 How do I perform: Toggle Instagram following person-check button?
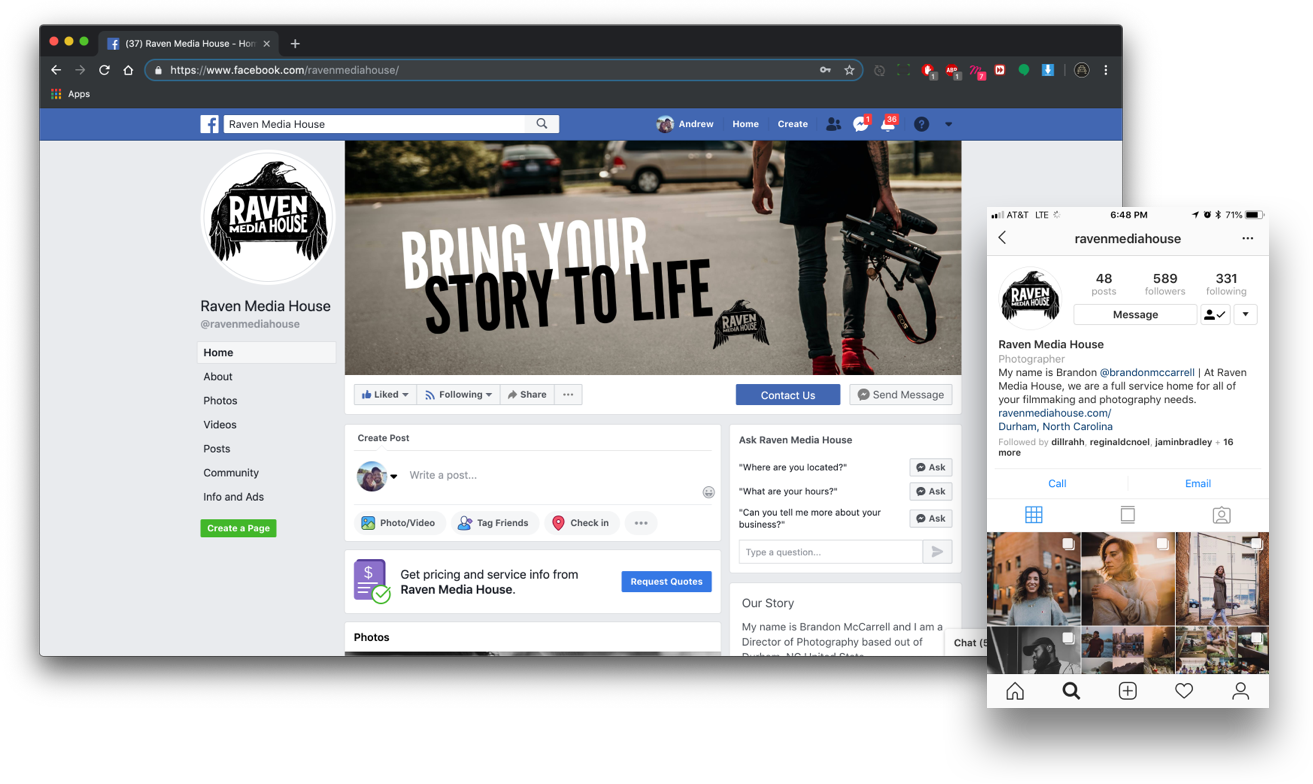coord(1215,314)
